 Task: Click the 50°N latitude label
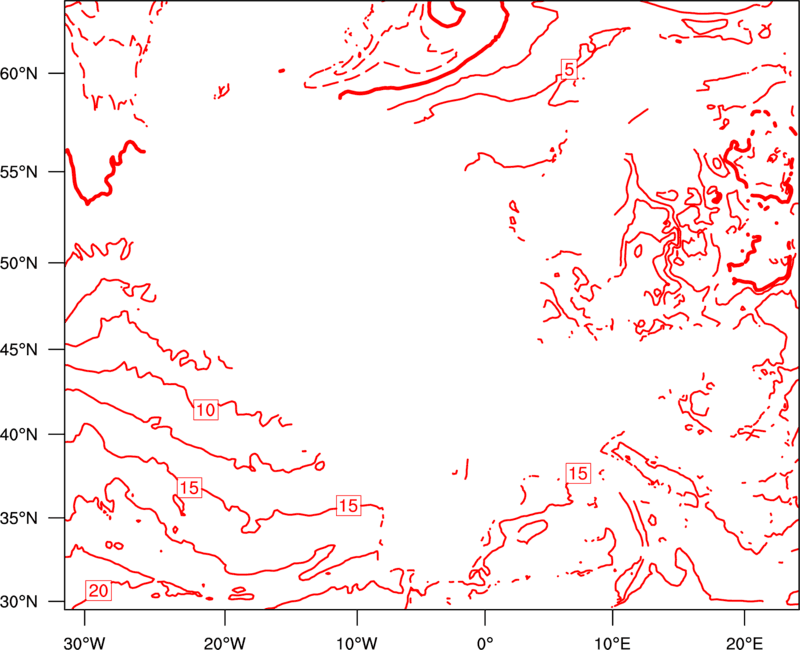(19, 264)
